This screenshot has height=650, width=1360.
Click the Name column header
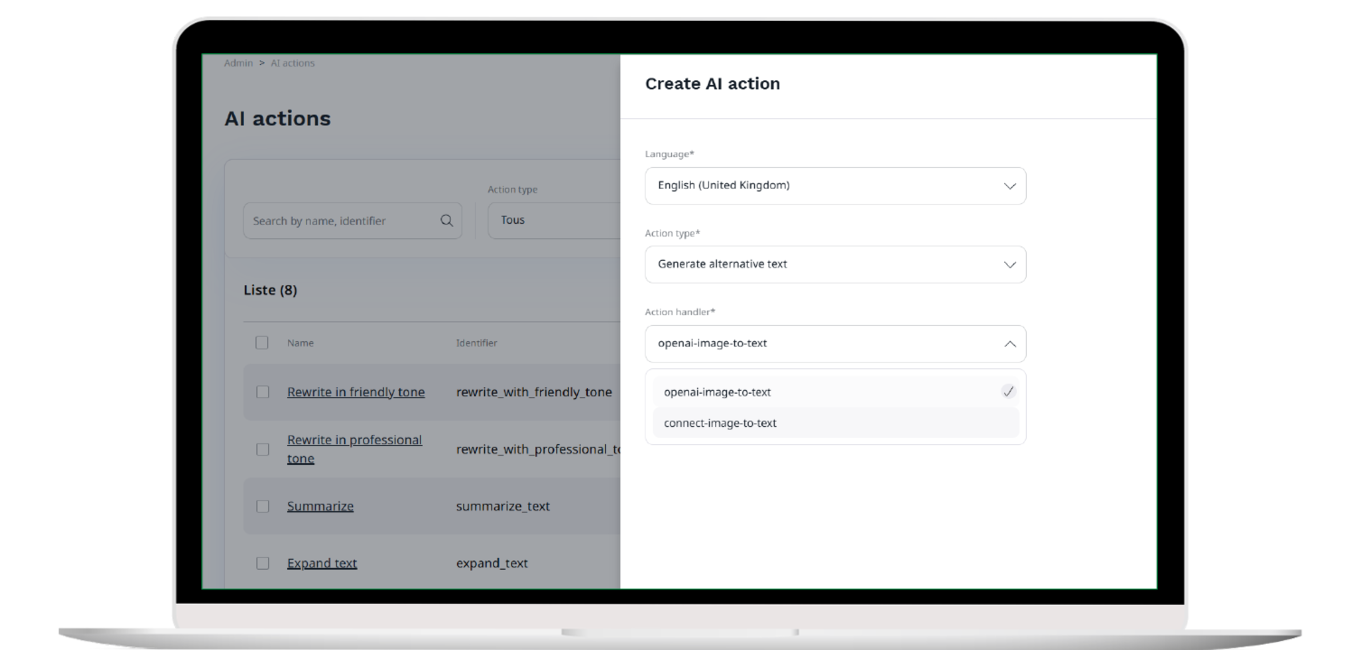coord(300,343)
